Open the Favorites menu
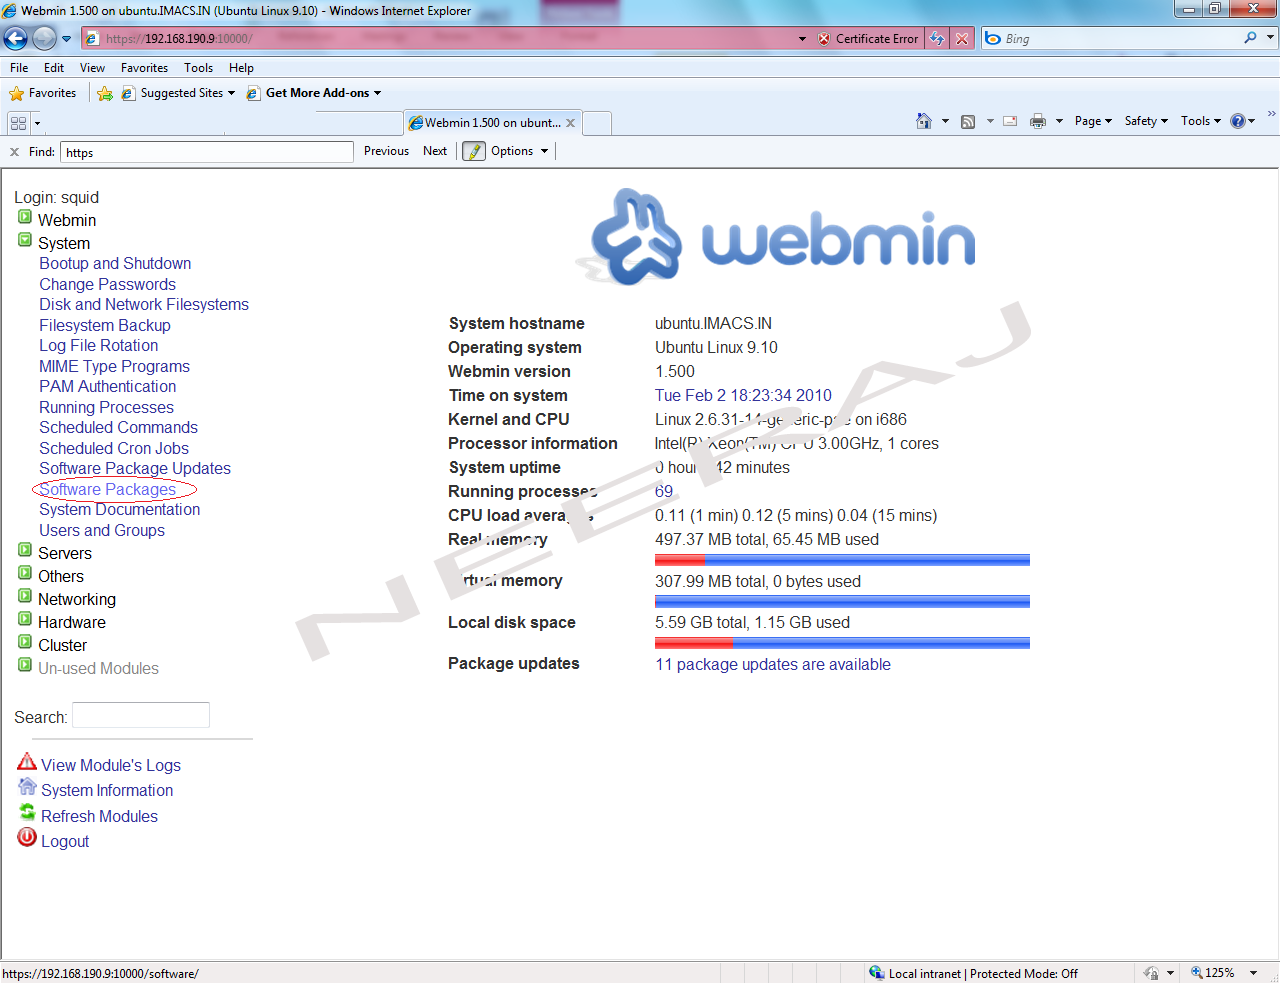1280x984 pixels. click(x=144, y=68)
